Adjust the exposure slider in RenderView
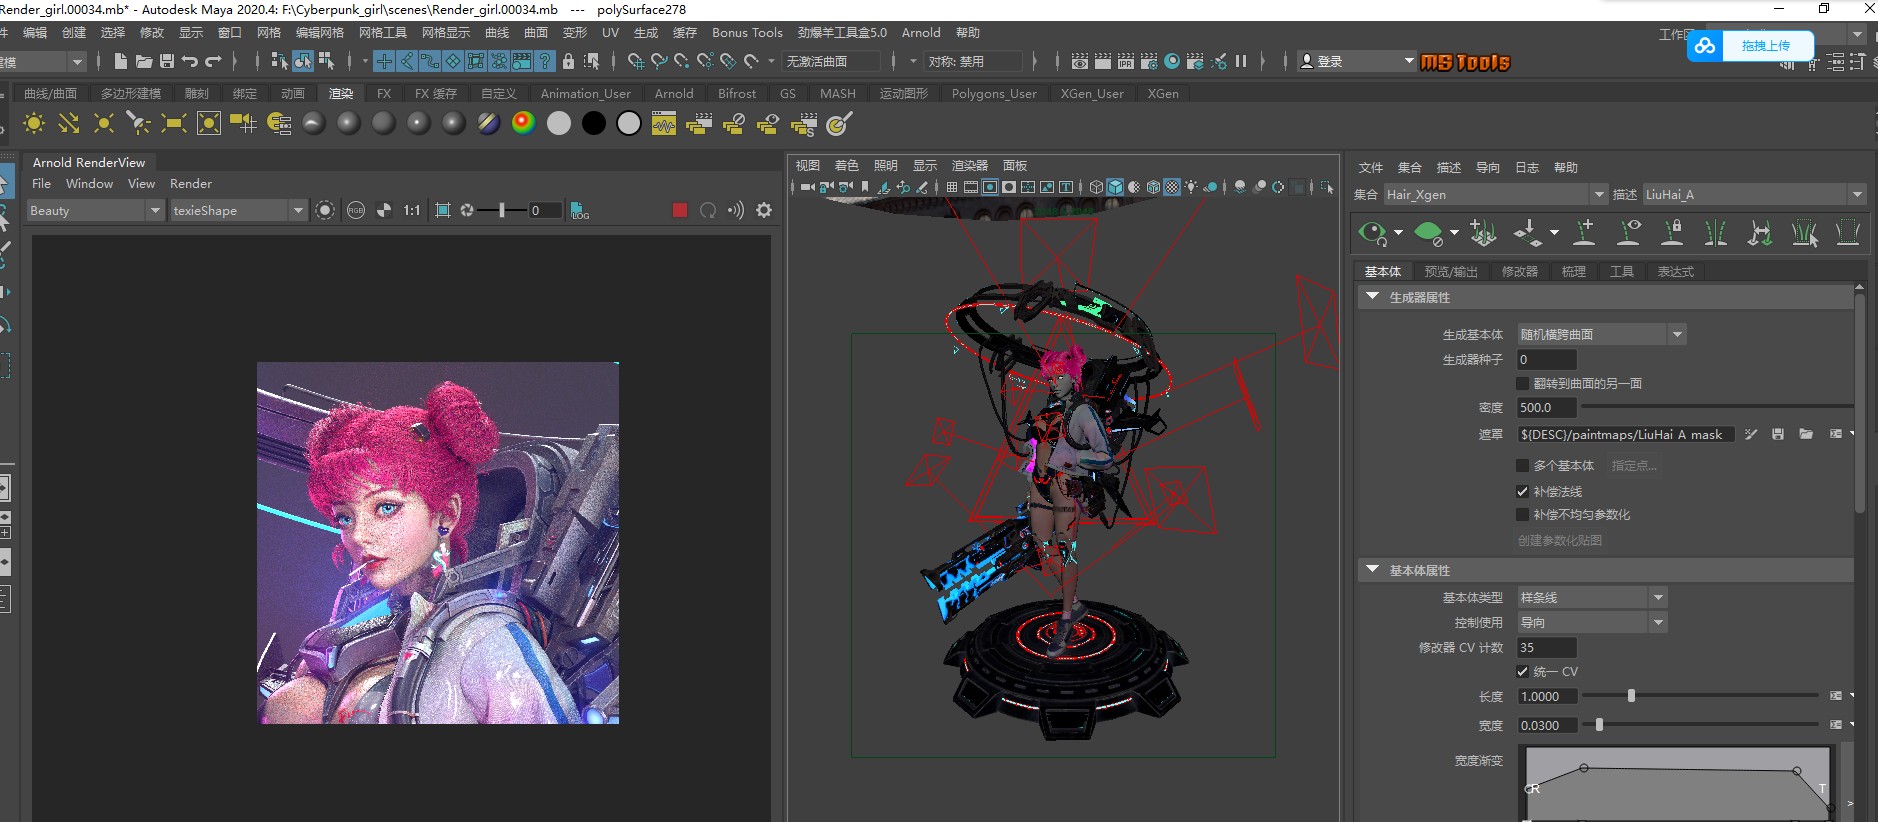The image size is (1878, 822). pos(502,210)
